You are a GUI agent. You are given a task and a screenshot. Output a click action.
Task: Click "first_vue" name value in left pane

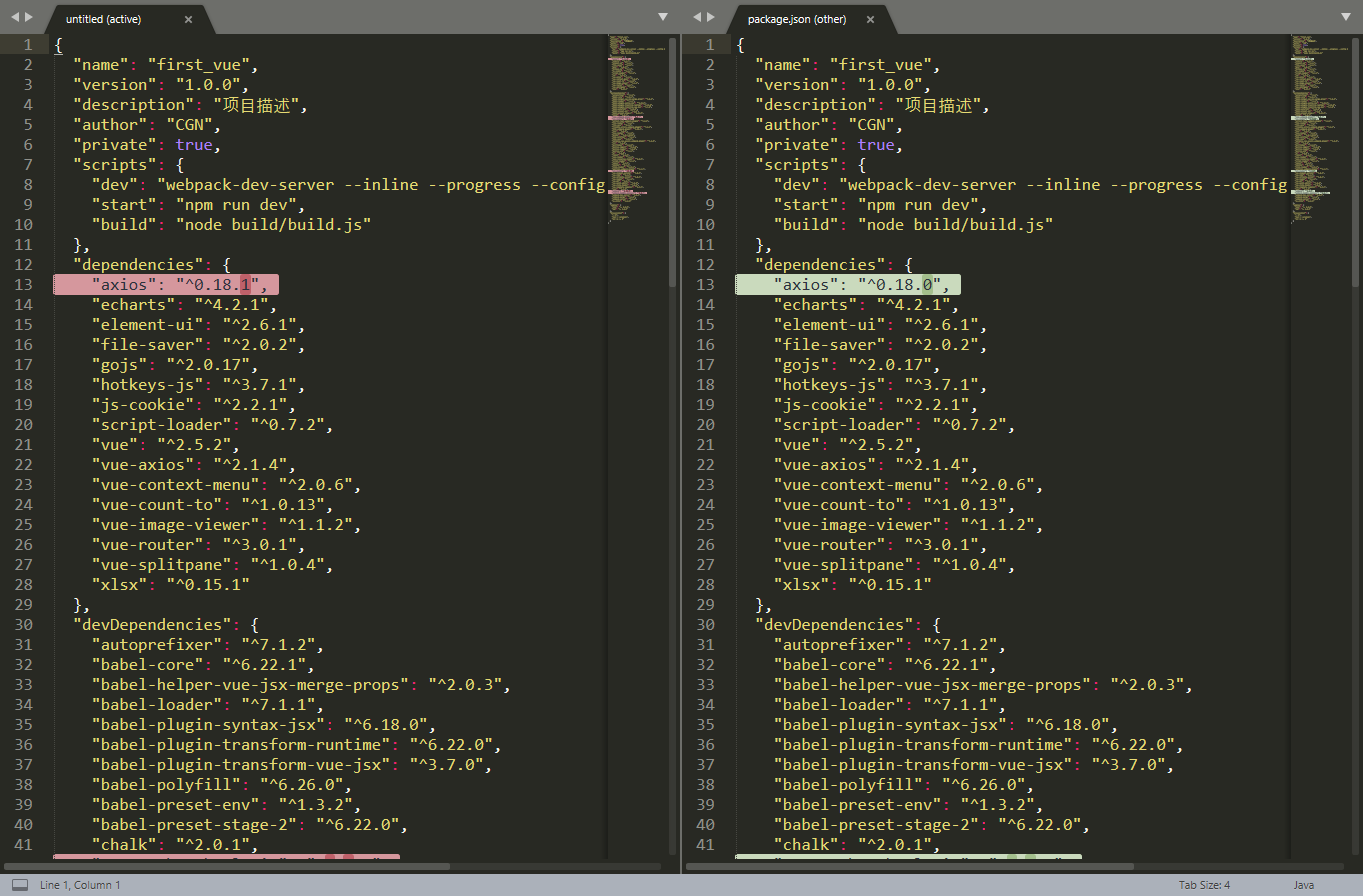tap(198, 65)
